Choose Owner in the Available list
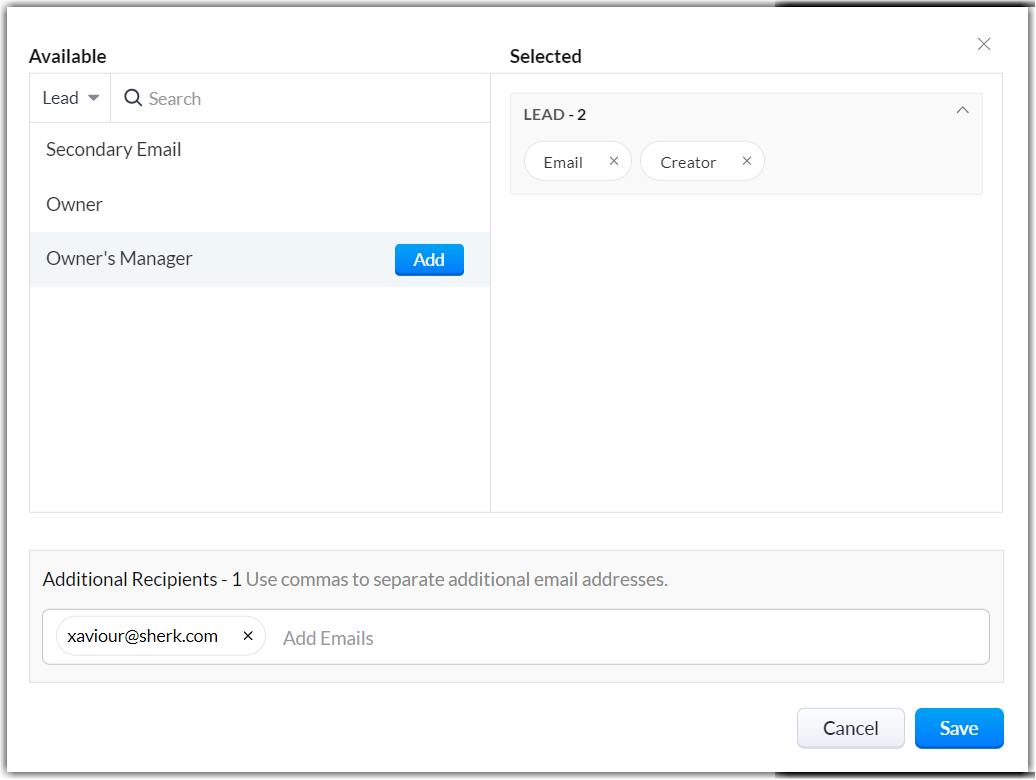This screenshot has height=780, width=1036. [75, 205]
